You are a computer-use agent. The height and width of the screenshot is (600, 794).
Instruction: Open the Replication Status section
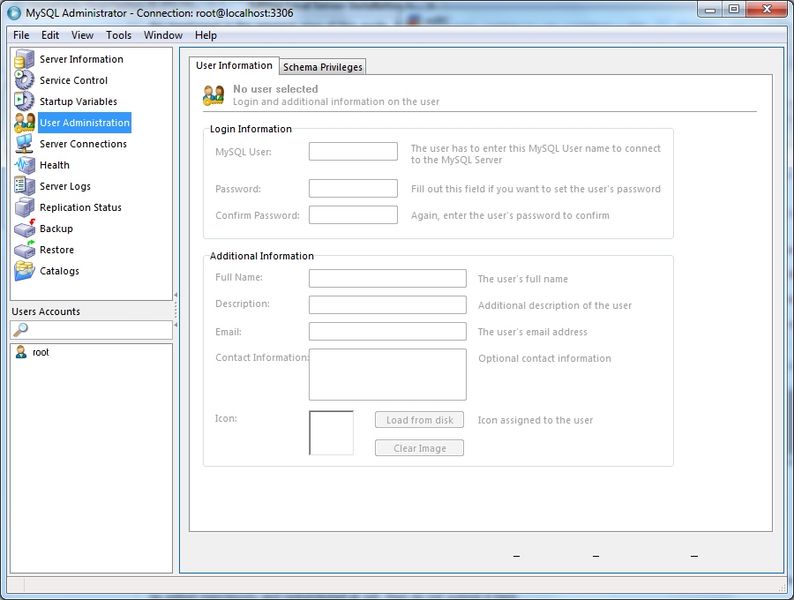(x=81, y=207)
